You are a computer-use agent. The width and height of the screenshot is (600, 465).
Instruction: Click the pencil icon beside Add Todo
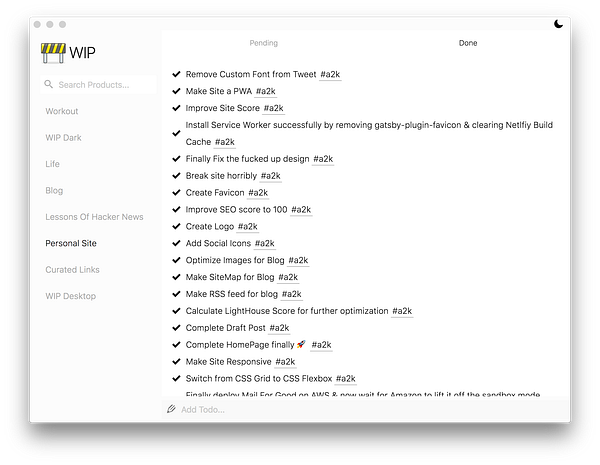[x=172, y=409]
